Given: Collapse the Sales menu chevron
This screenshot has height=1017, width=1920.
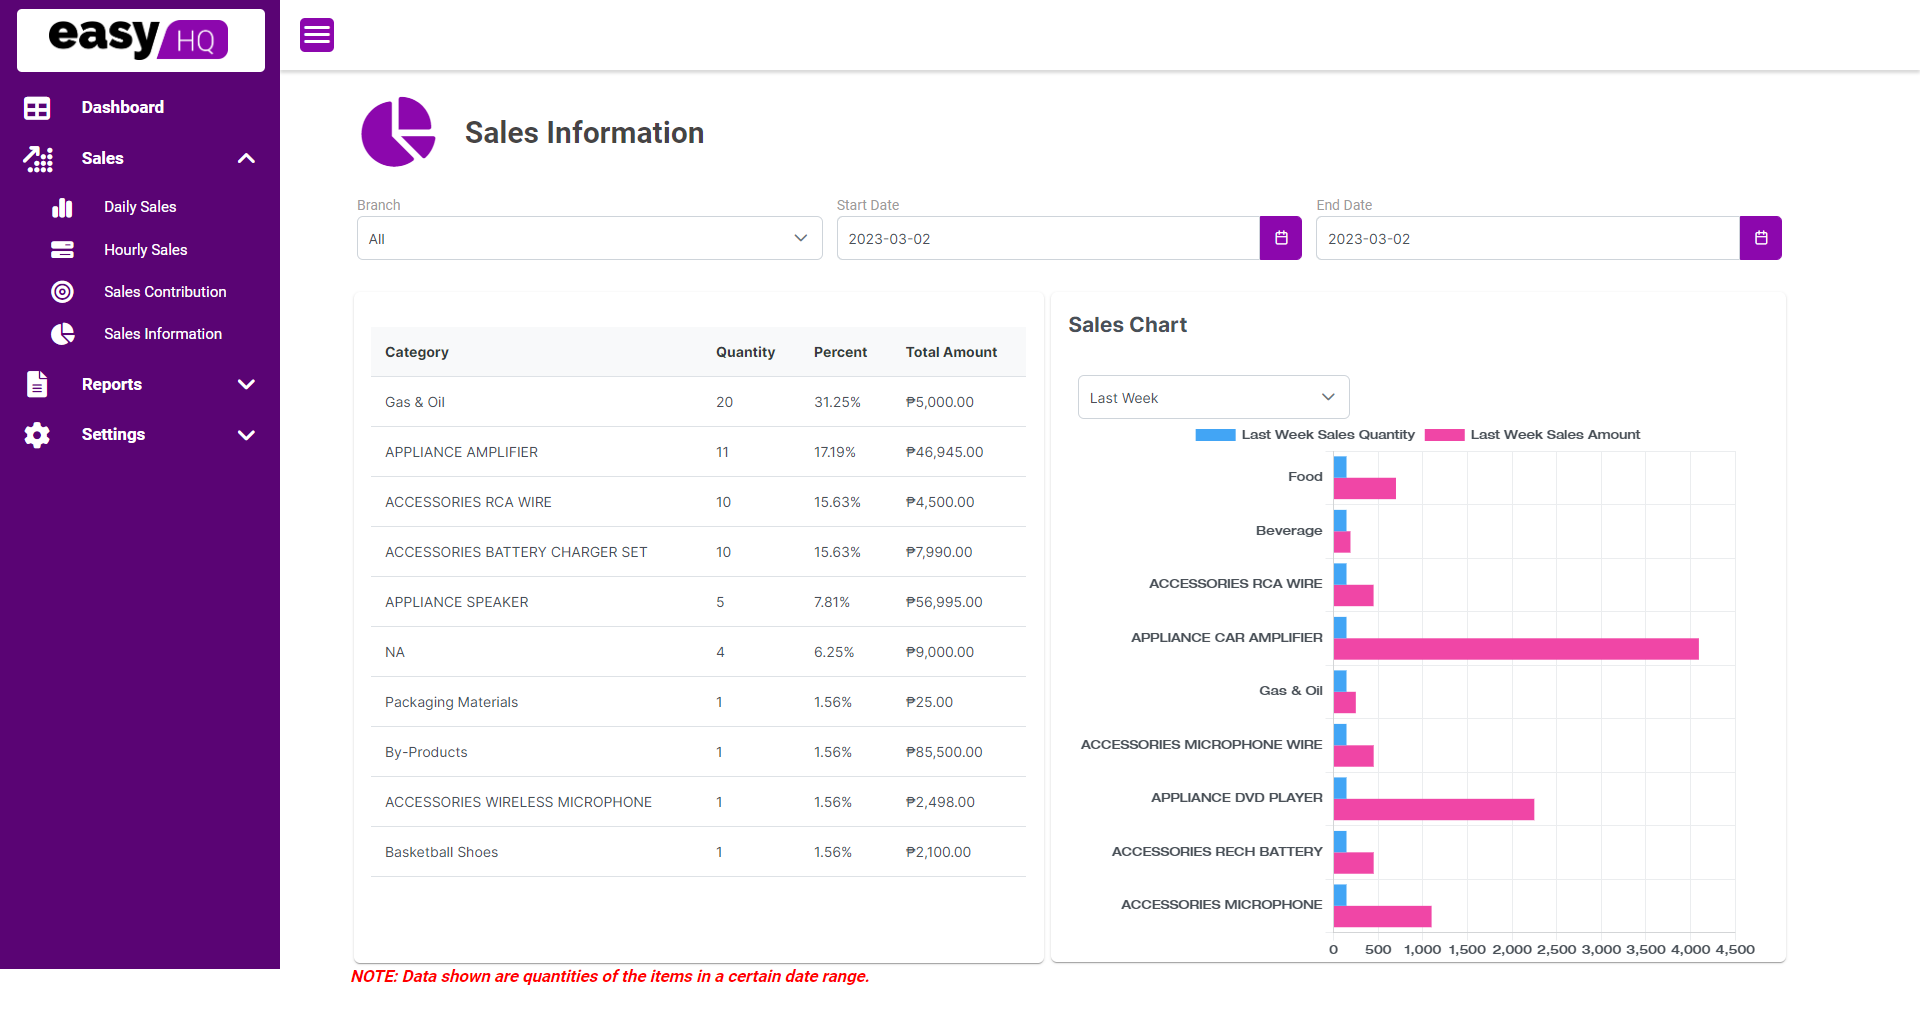Looking at the screenshot, I should tap(246, 159).
